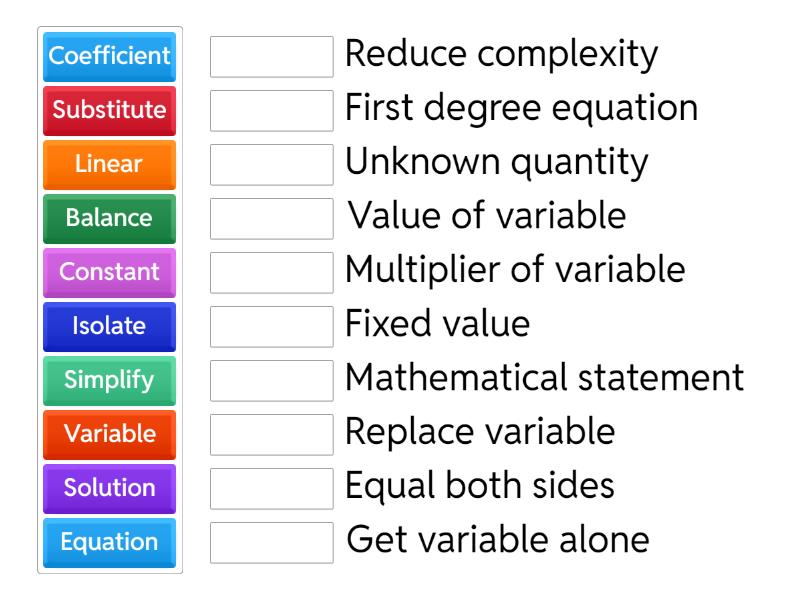Screen dimensions: 800x600
Task: Click the Constant word tile
Action: tap(108, 273)
